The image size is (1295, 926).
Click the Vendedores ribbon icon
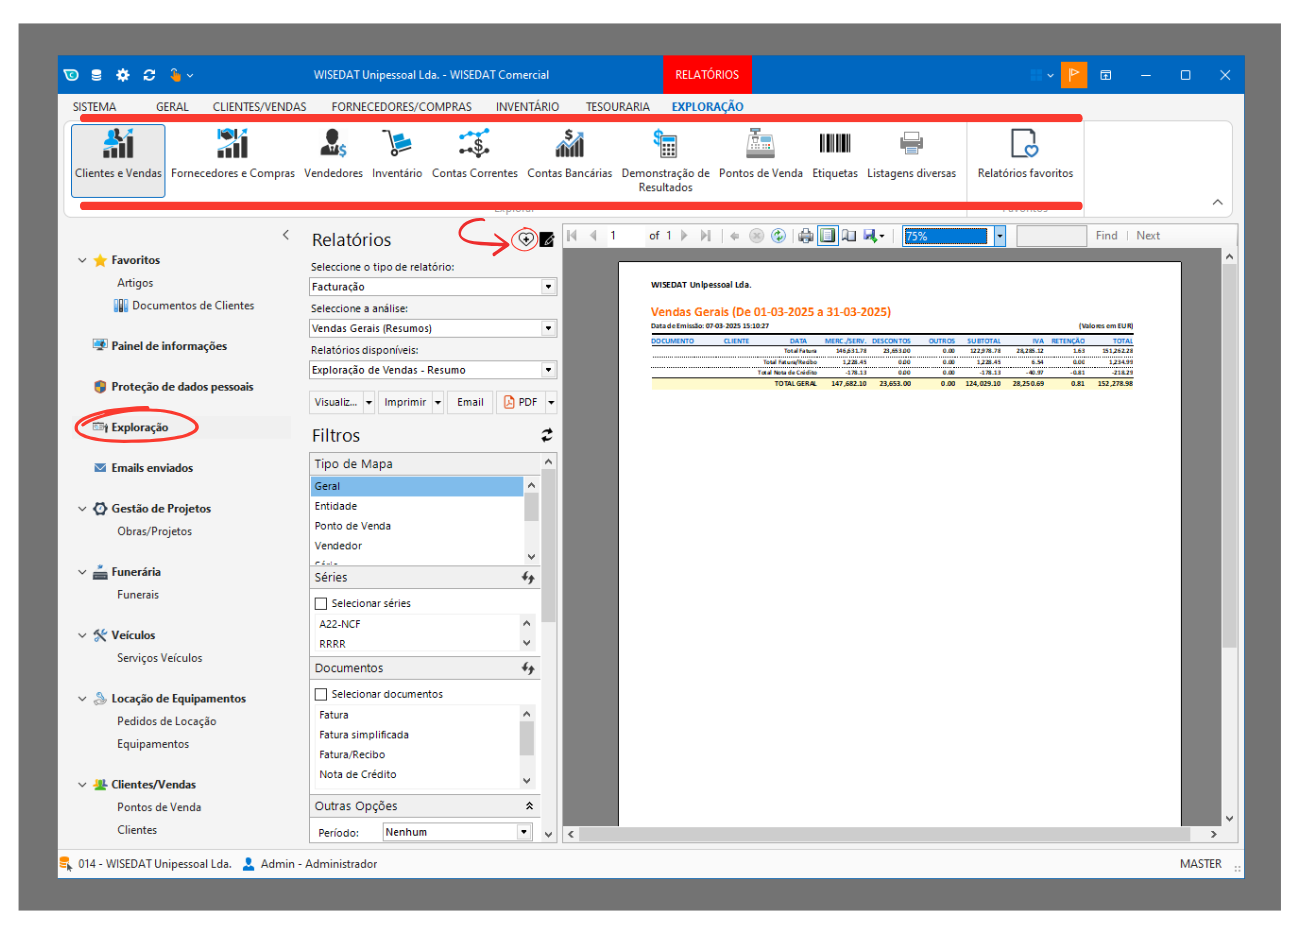(x=333, y=155)
